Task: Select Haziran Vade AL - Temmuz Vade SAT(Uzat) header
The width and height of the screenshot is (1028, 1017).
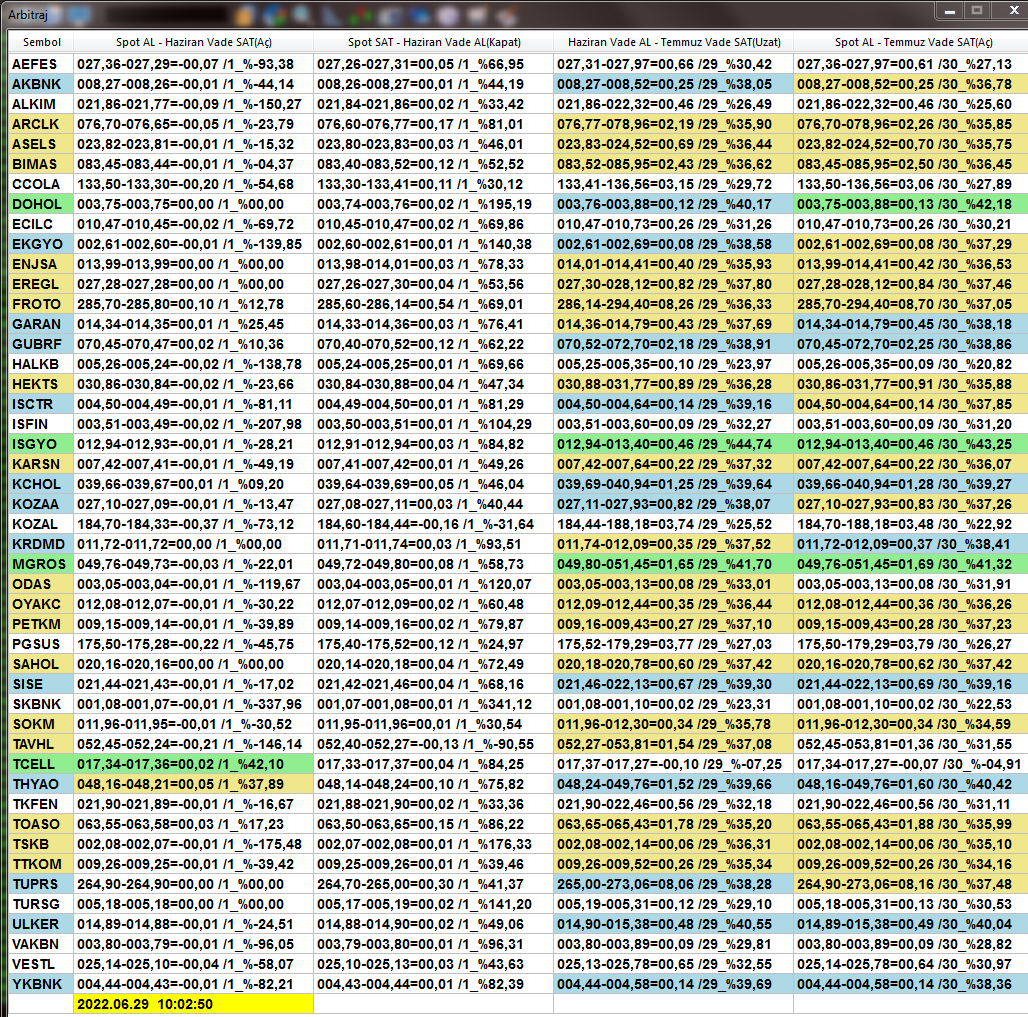Action: pyautogui.click(x=673, y=42)
